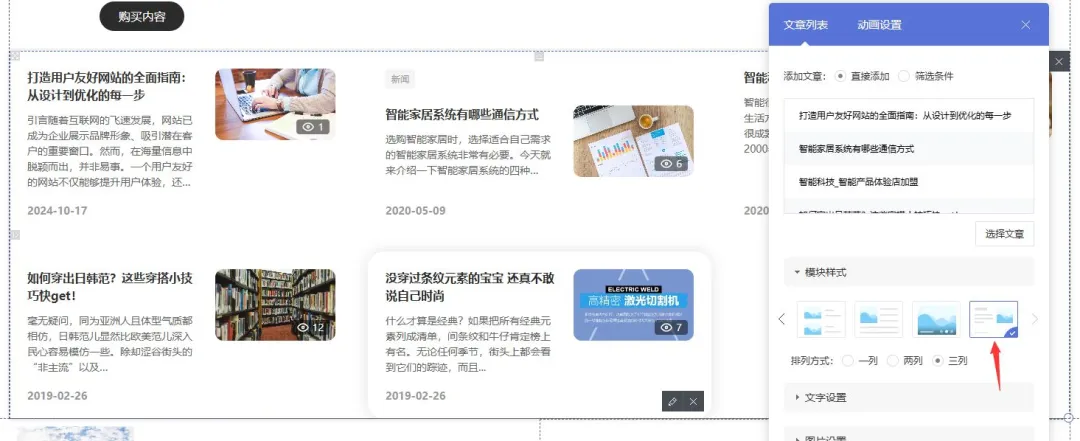The width and height of the screenshot is (1080, 441).
Task: Open the 激光切割机 article image
Action: [x=633, y=305]
